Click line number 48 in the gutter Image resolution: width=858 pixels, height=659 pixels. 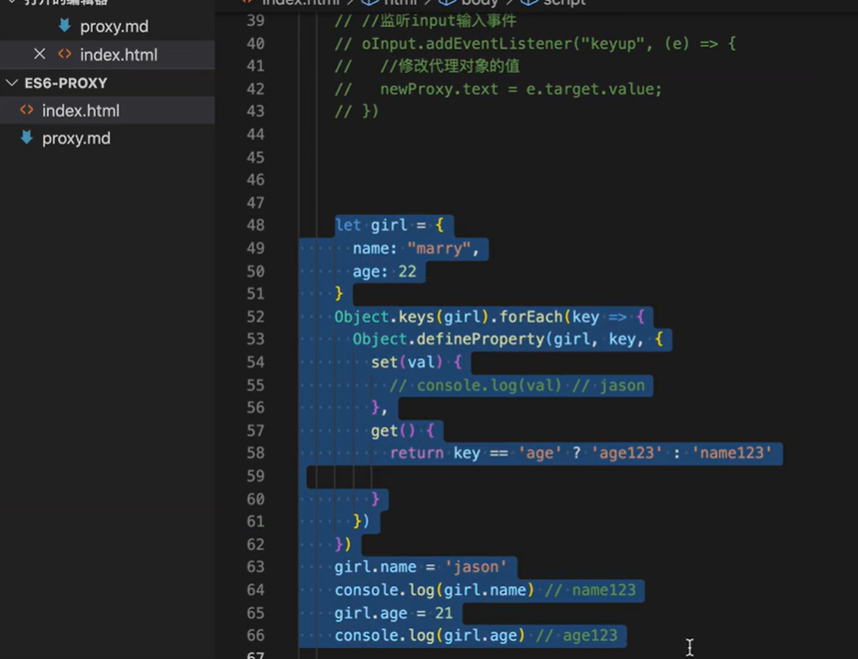click(x=256, y=225)
